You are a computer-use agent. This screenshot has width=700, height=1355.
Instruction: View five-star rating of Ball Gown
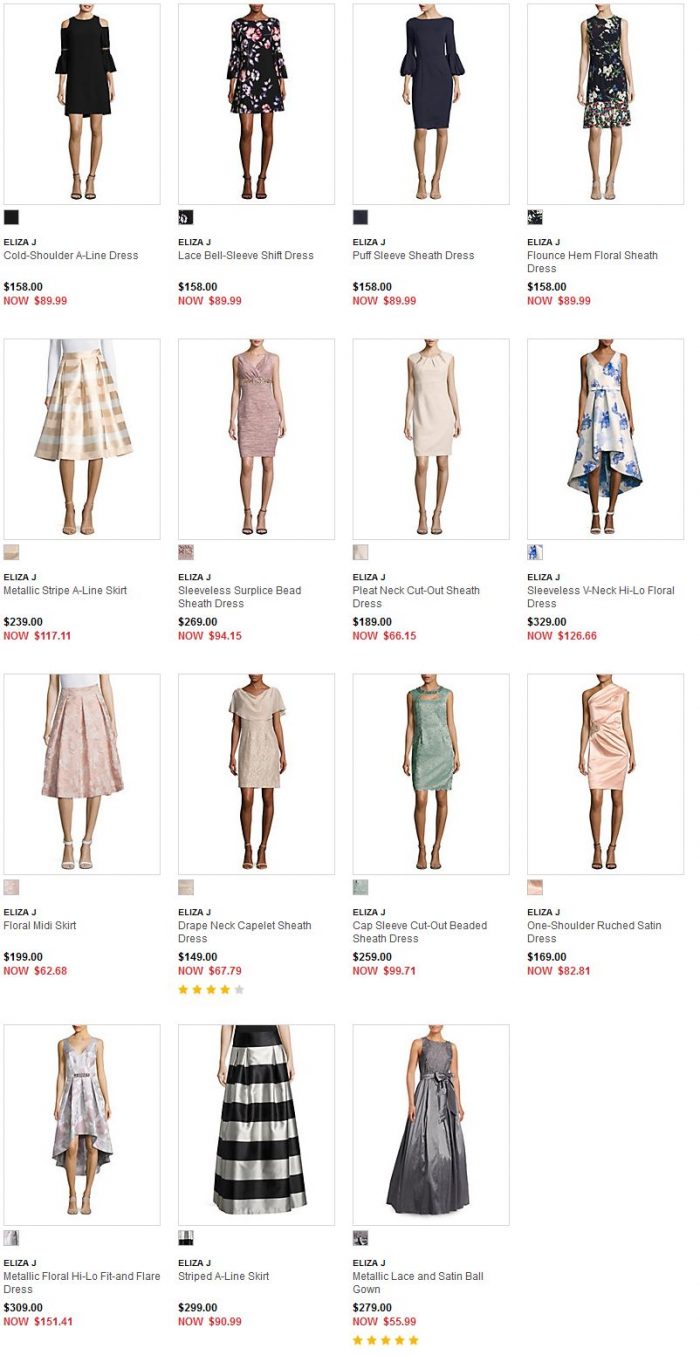click(x=386, y=1341)
